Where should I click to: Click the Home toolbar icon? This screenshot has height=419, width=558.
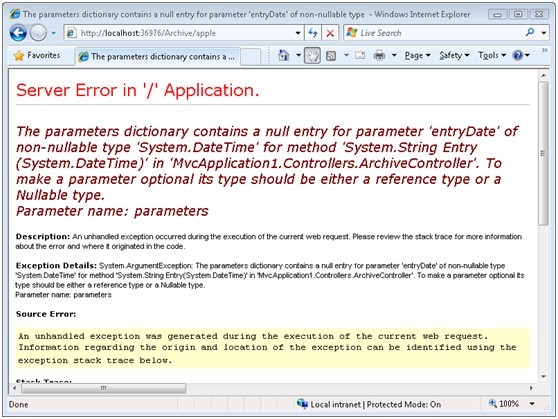coord(283,56)
